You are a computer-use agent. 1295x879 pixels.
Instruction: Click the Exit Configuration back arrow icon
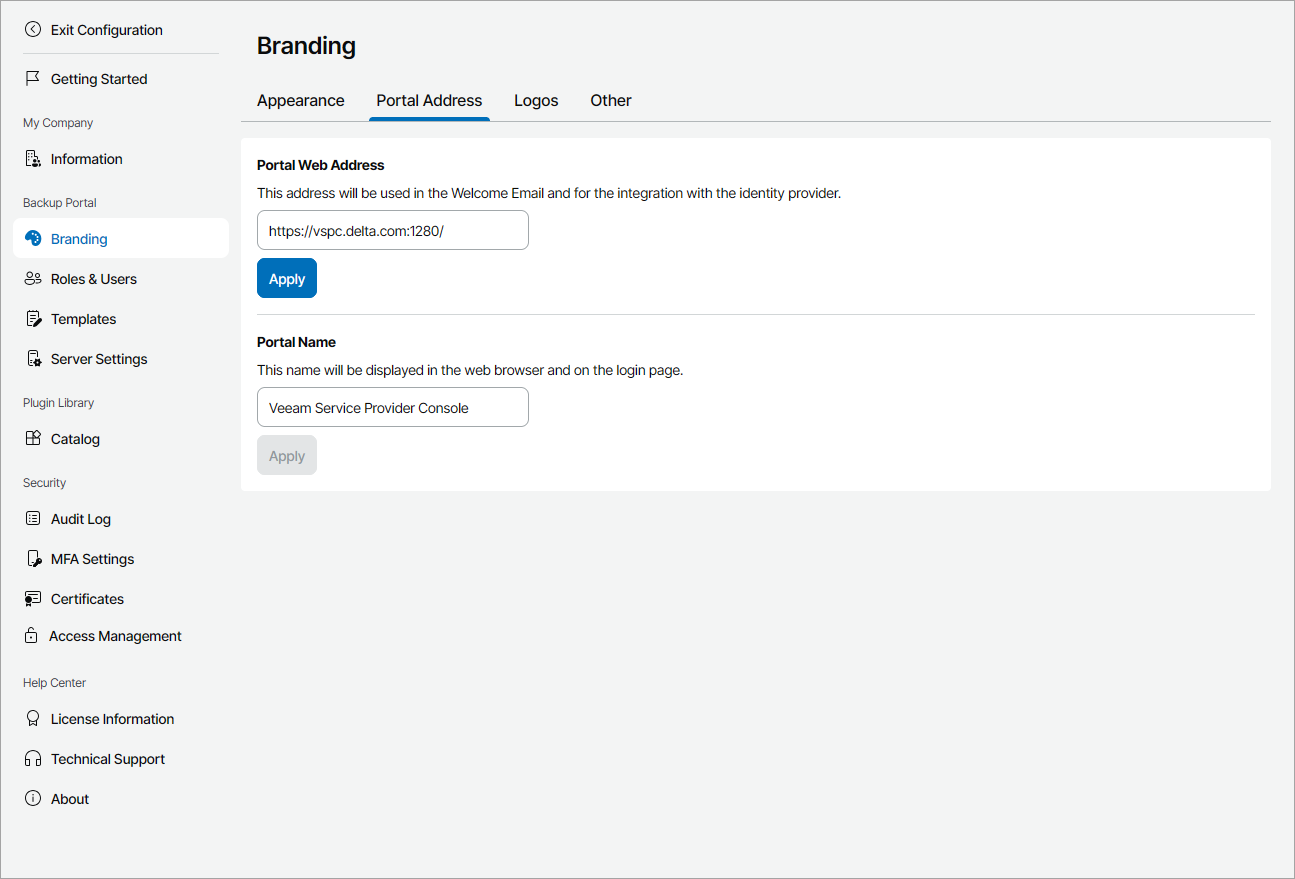[x=33, y=30]
